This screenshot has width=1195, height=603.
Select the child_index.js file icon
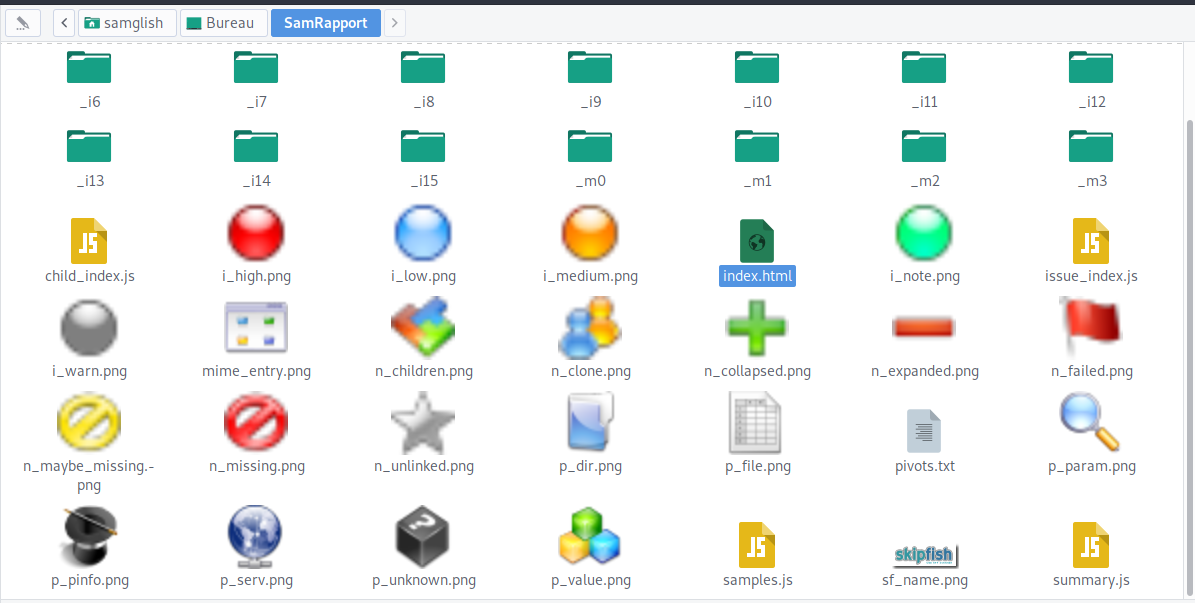click(89, 241)
